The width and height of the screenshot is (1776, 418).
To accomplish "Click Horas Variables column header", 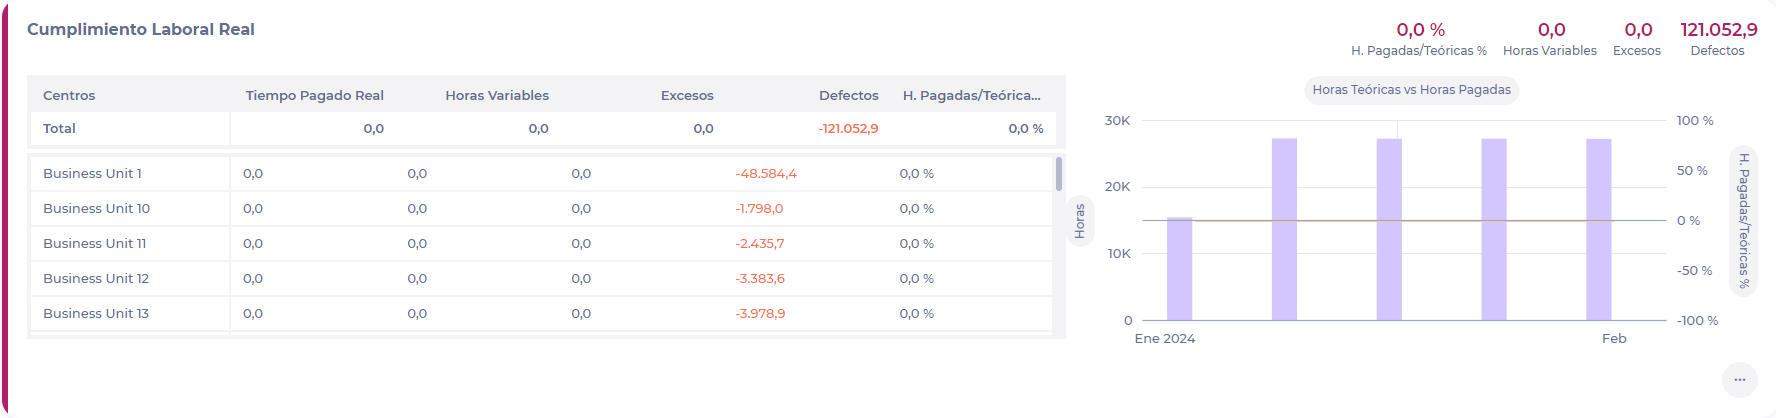I will 497,96.
